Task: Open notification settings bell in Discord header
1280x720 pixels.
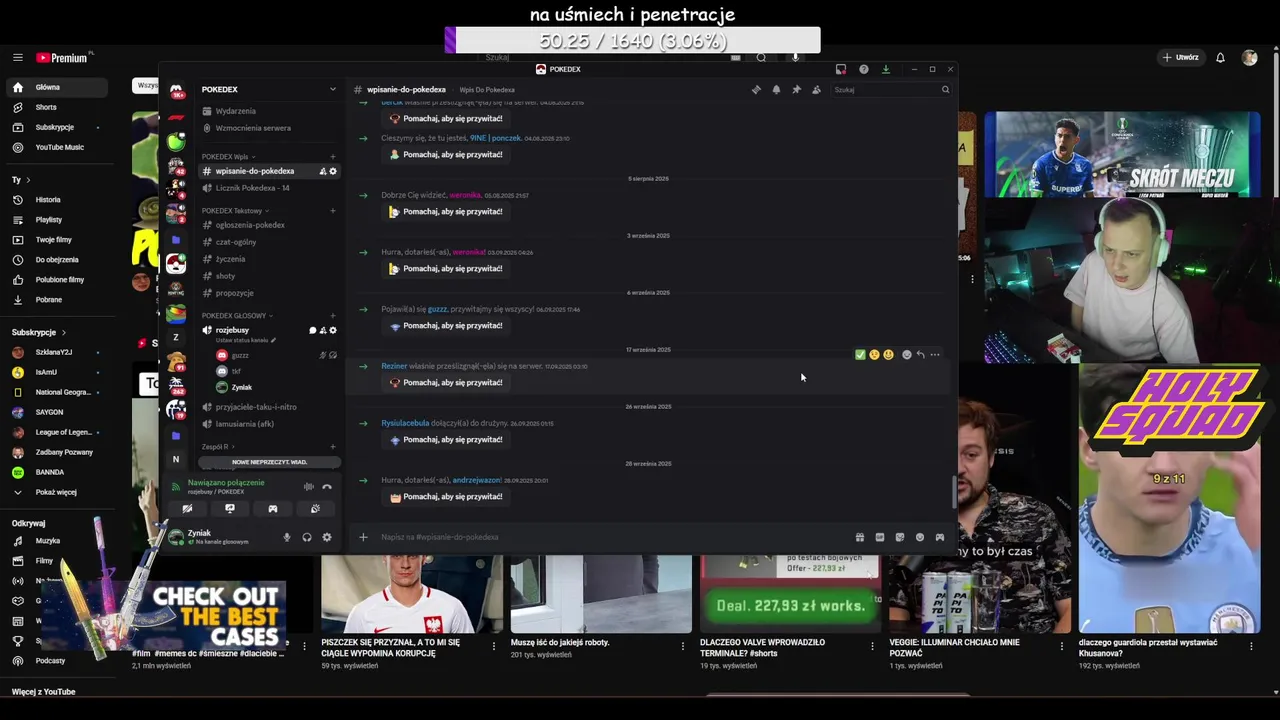Action: [776, 90]
